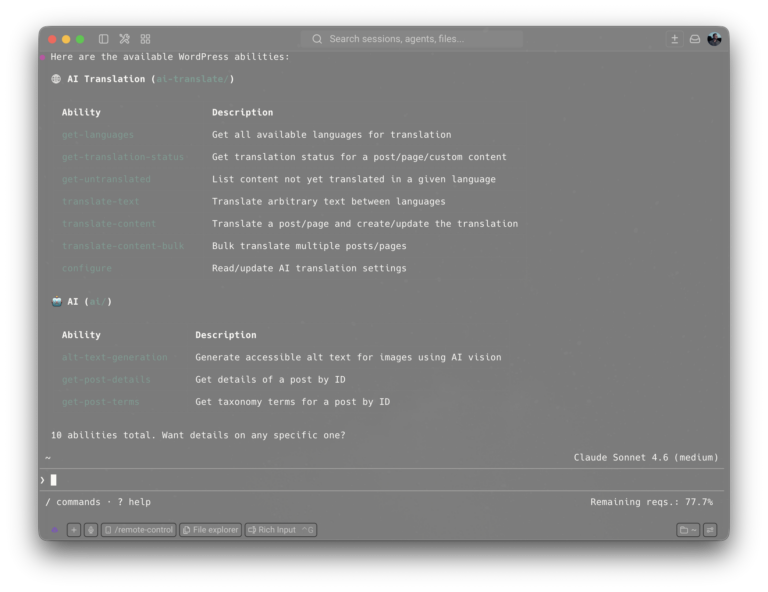Expand the folder dropdown at bottom right

click(x=688, y=530)
